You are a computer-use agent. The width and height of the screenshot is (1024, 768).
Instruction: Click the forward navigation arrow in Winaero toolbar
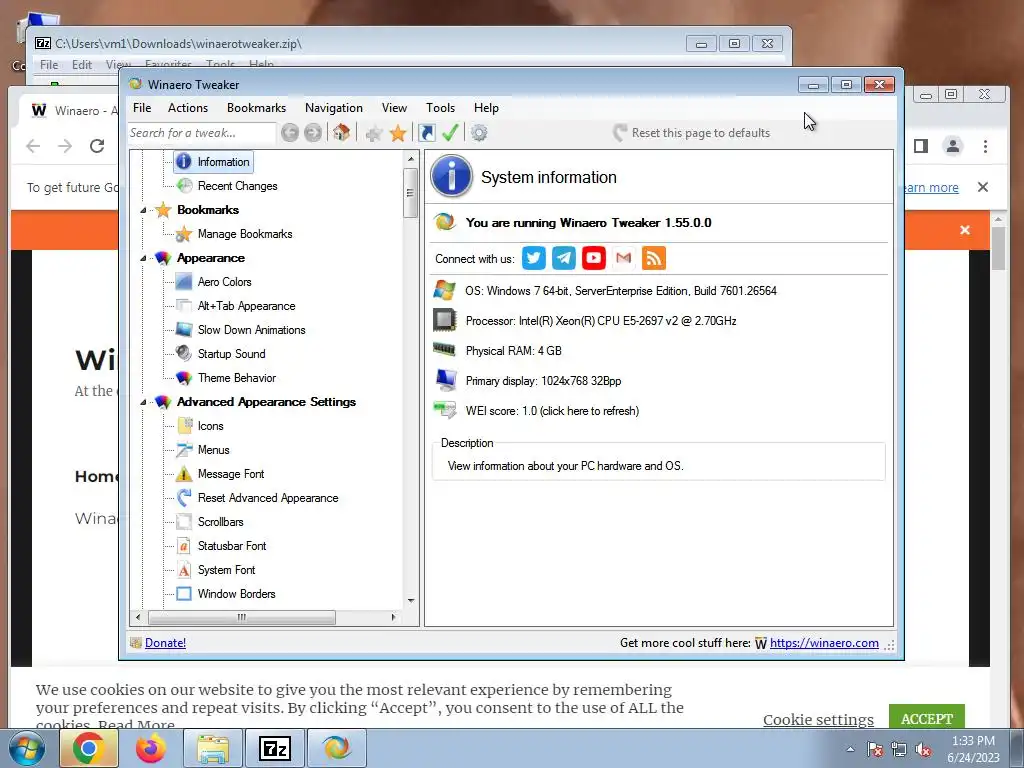(x=313, y=133)
